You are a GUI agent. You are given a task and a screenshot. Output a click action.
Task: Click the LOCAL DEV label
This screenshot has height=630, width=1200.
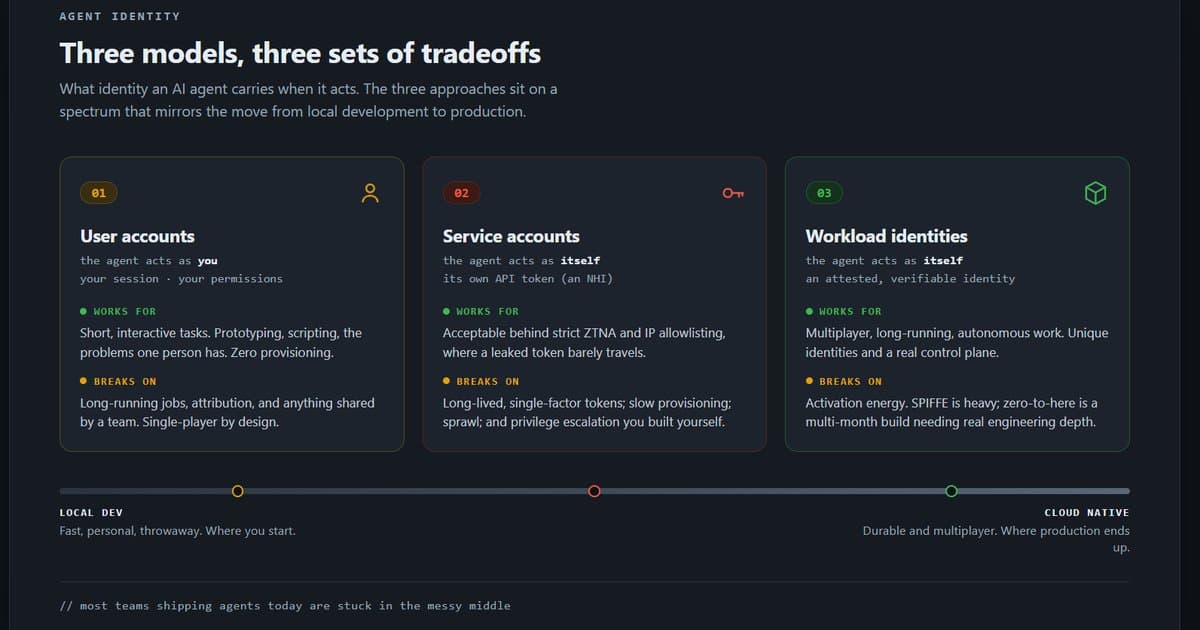tap(91, 512)
